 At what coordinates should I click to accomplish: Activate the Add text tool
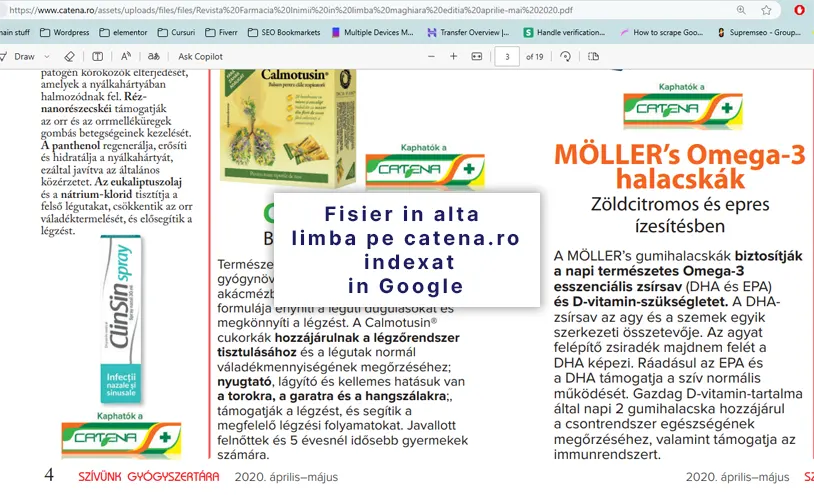[97, 56]
